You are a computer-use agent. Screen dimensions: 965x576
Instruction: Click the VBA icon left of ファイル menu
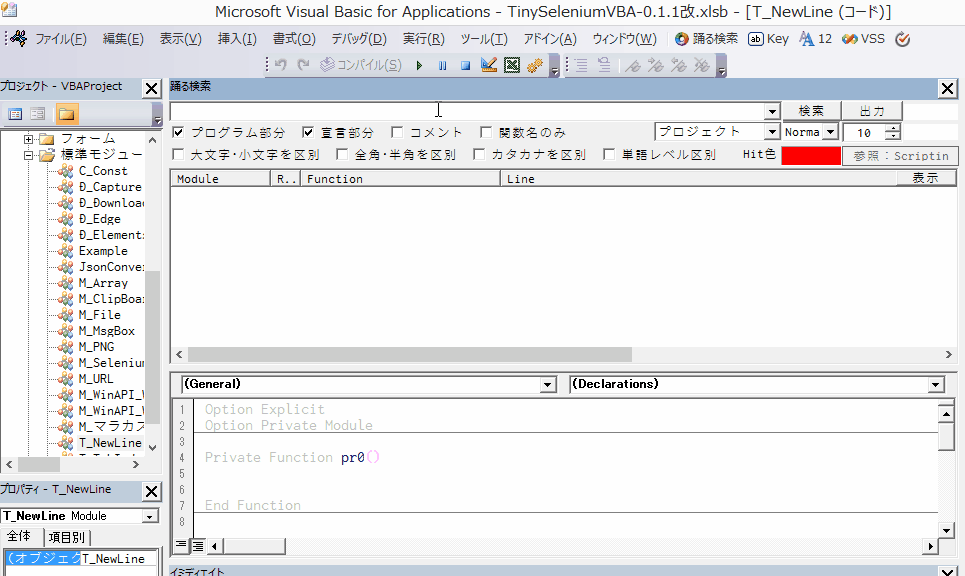(x=18, y=39)
